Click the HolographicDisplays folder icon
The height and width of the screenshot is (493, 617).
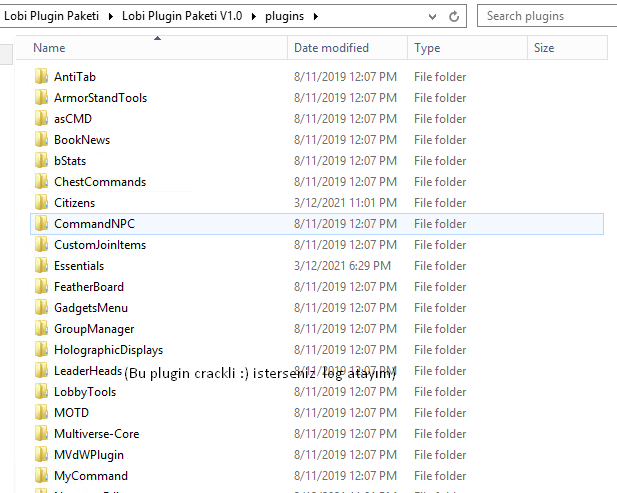[x=41, y=349]
